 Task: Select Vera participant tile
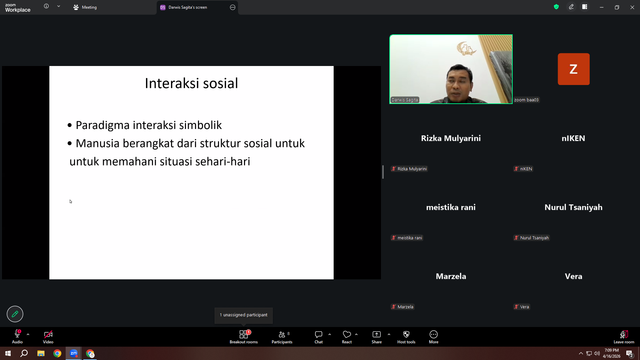(x=573, y=276)
